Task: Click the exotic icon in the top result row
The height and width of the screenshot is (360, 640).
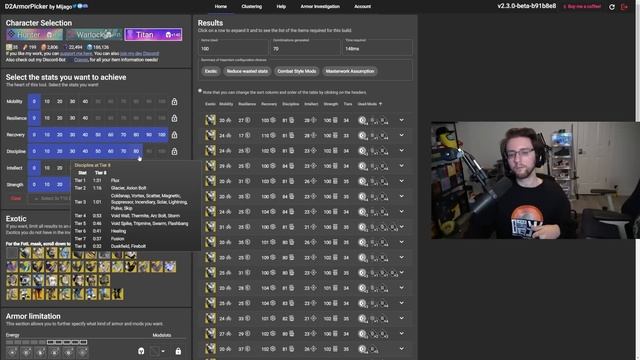Action: [210, 120]
